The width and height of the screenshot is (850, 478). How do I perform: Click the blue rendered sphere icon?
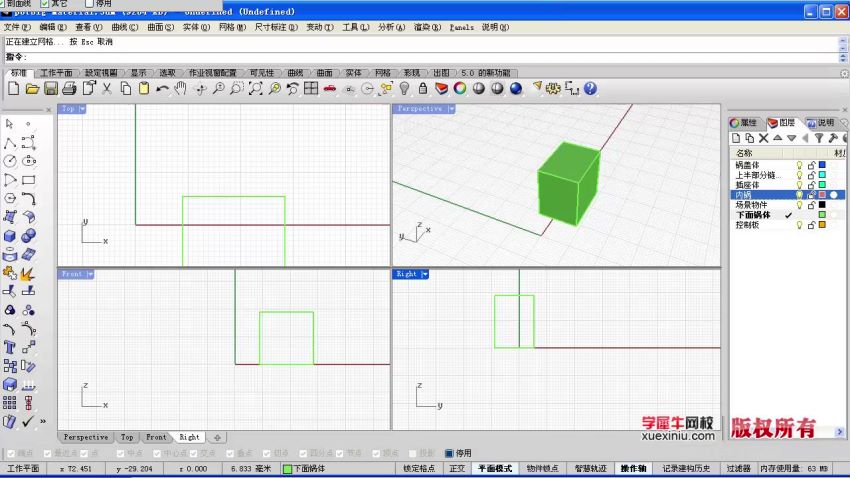516,88
